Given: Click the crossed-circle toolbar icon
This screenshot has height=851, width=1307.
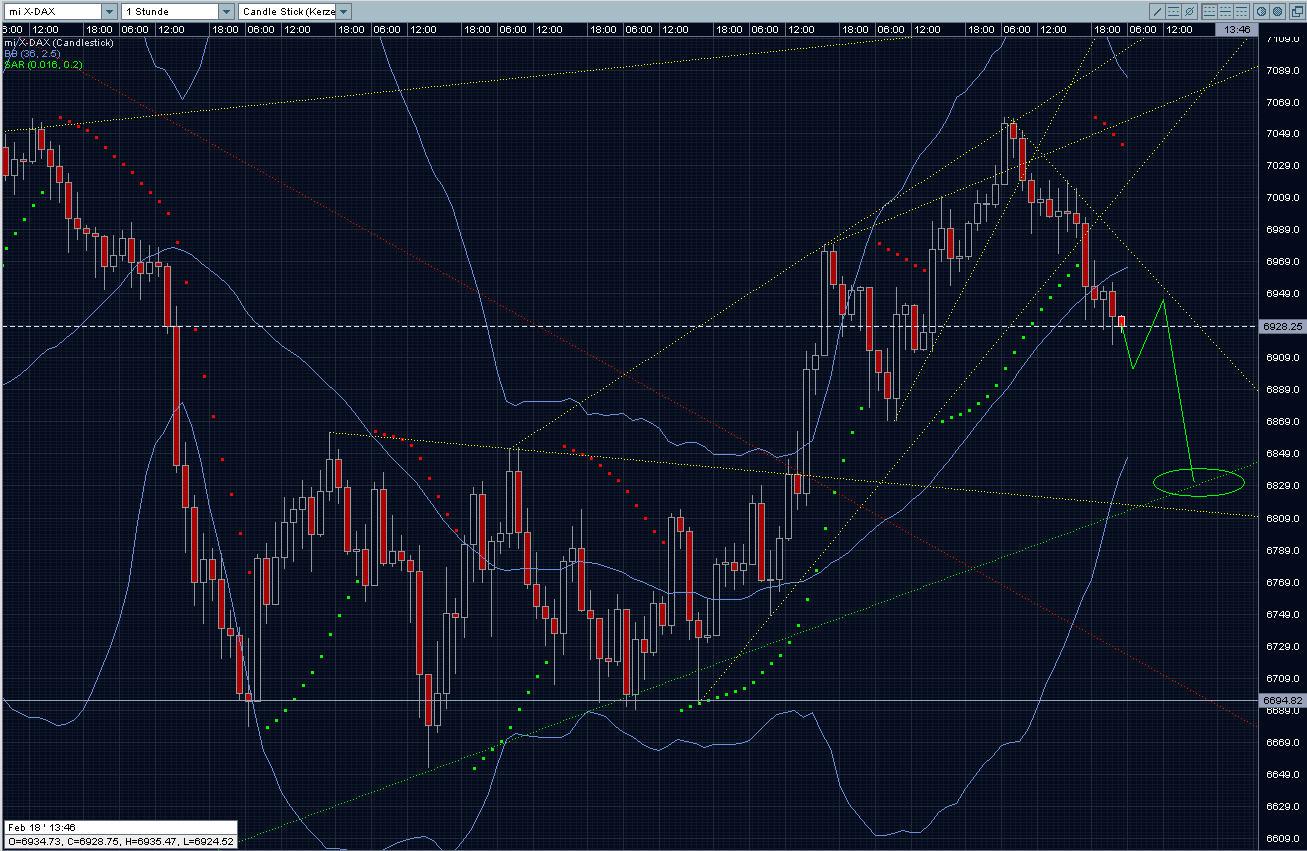Looking at the screenshot, I should point(1190,12).
